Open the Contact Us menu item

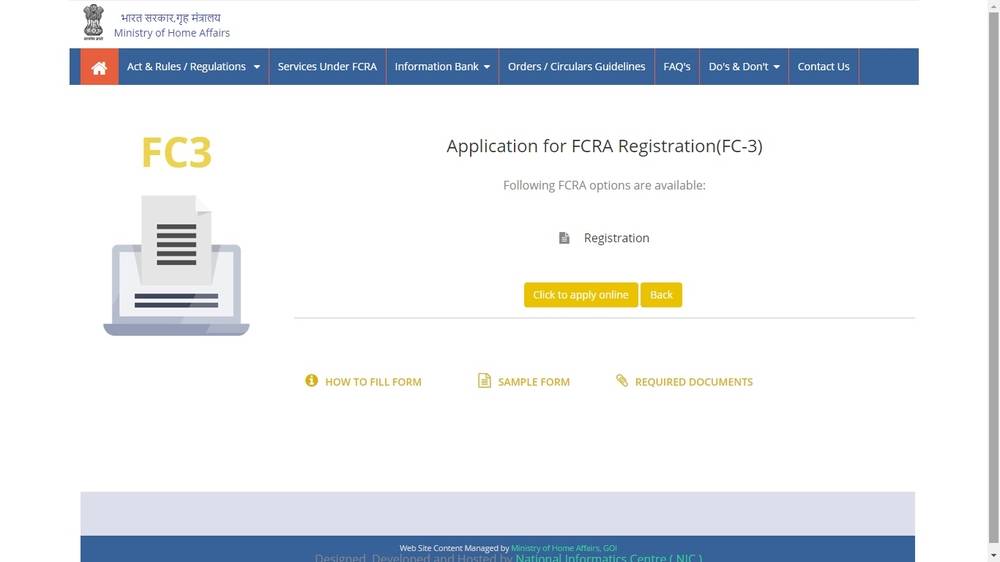[823, 67]
